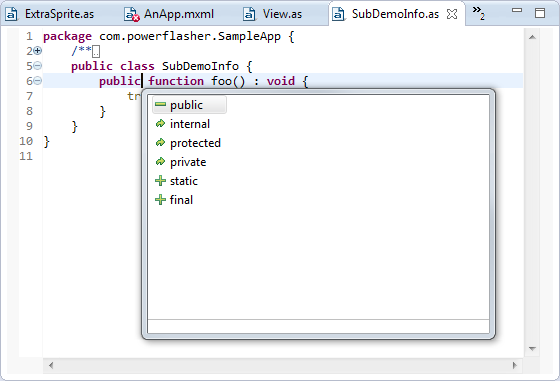Click the plus icon beside 'final'
Screen dimensions: 560x381
click(x=160, y=200)
